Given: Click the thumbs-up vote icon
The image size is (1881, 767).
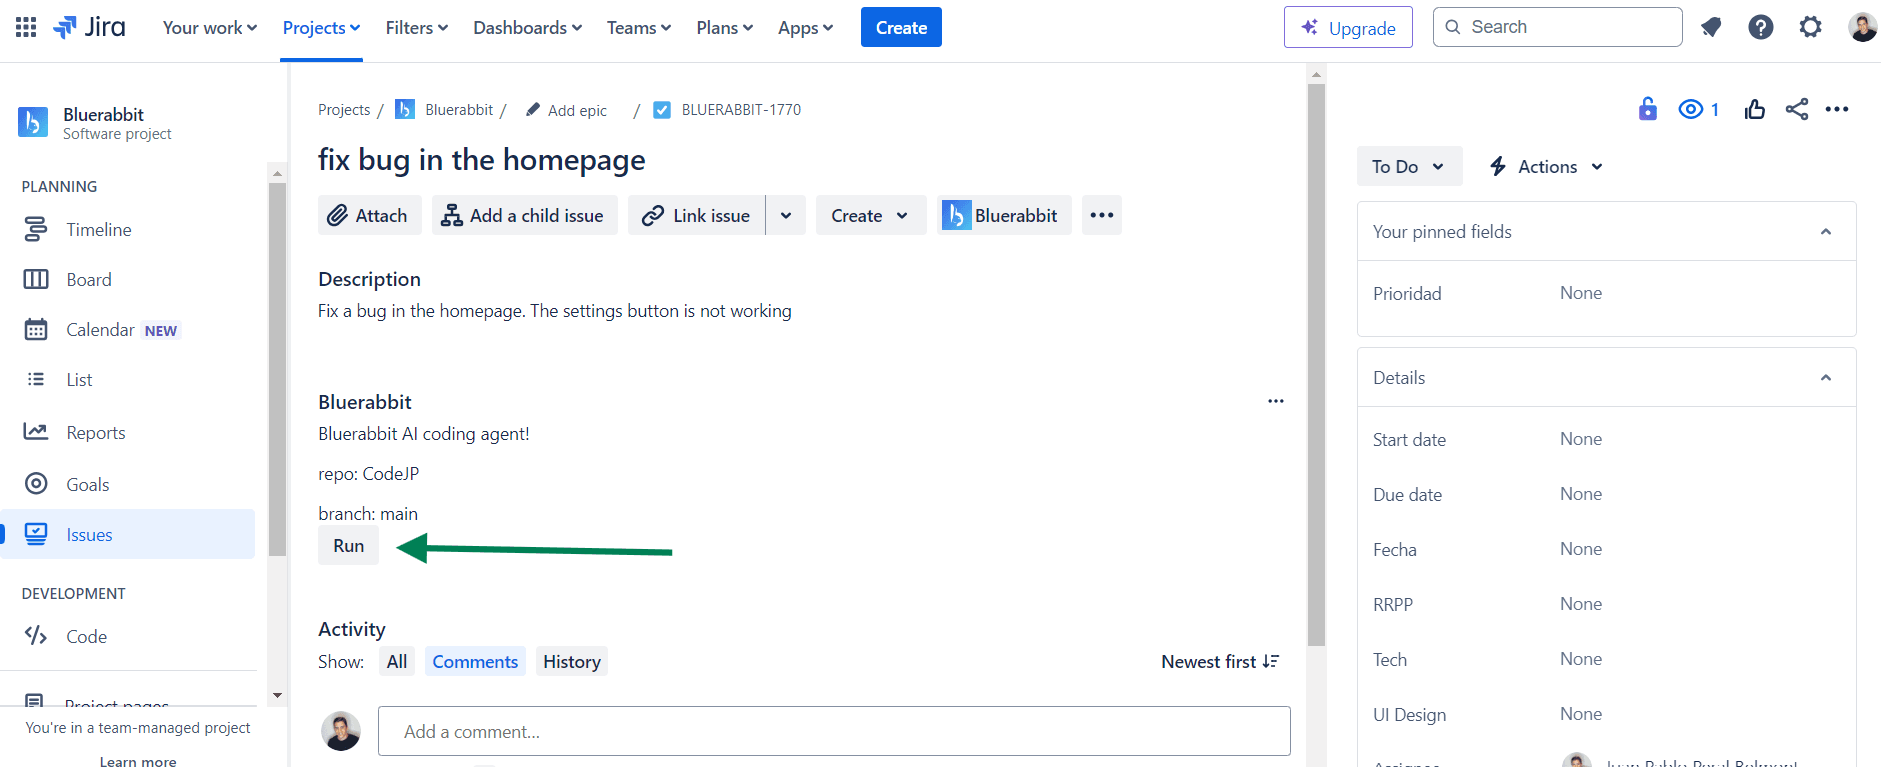Looking at the screenshot, I should (1754, 109).
